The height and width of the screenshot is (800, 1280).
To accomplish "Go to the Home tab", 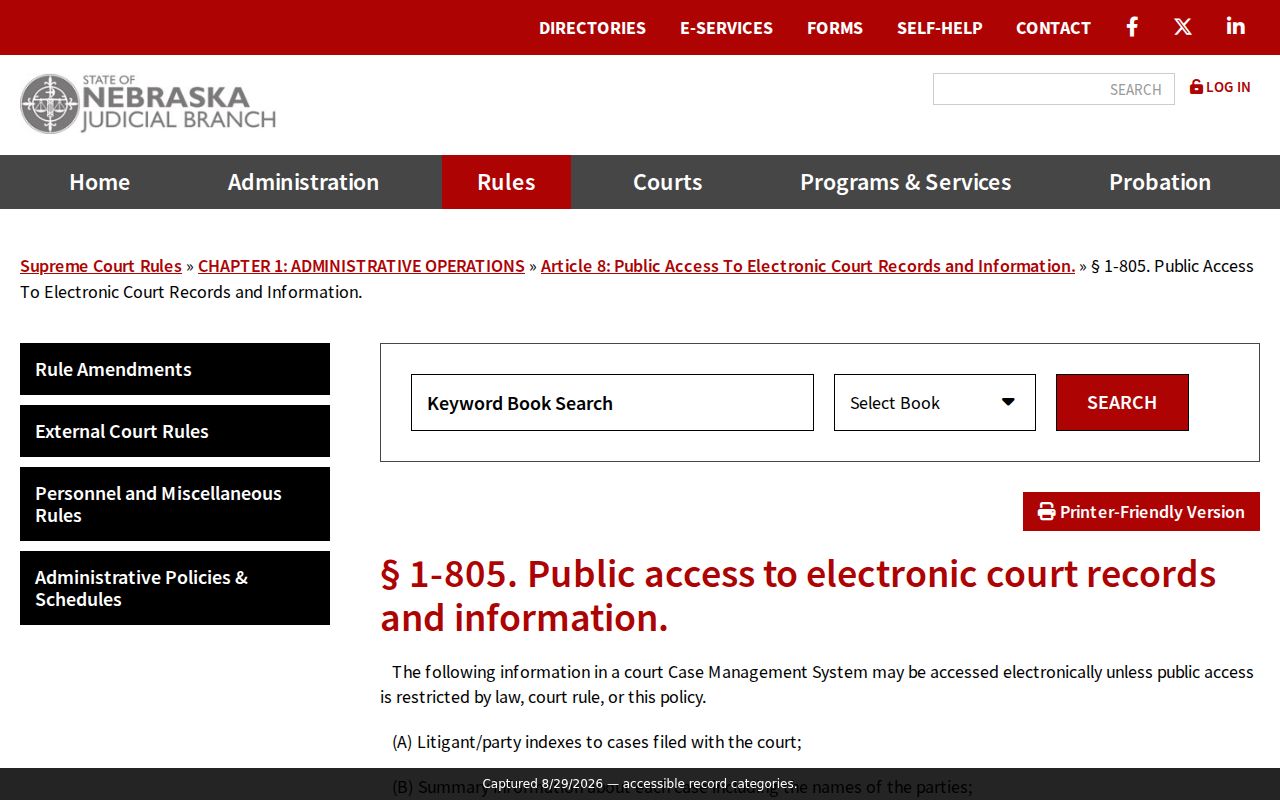I will coord(100,182).
